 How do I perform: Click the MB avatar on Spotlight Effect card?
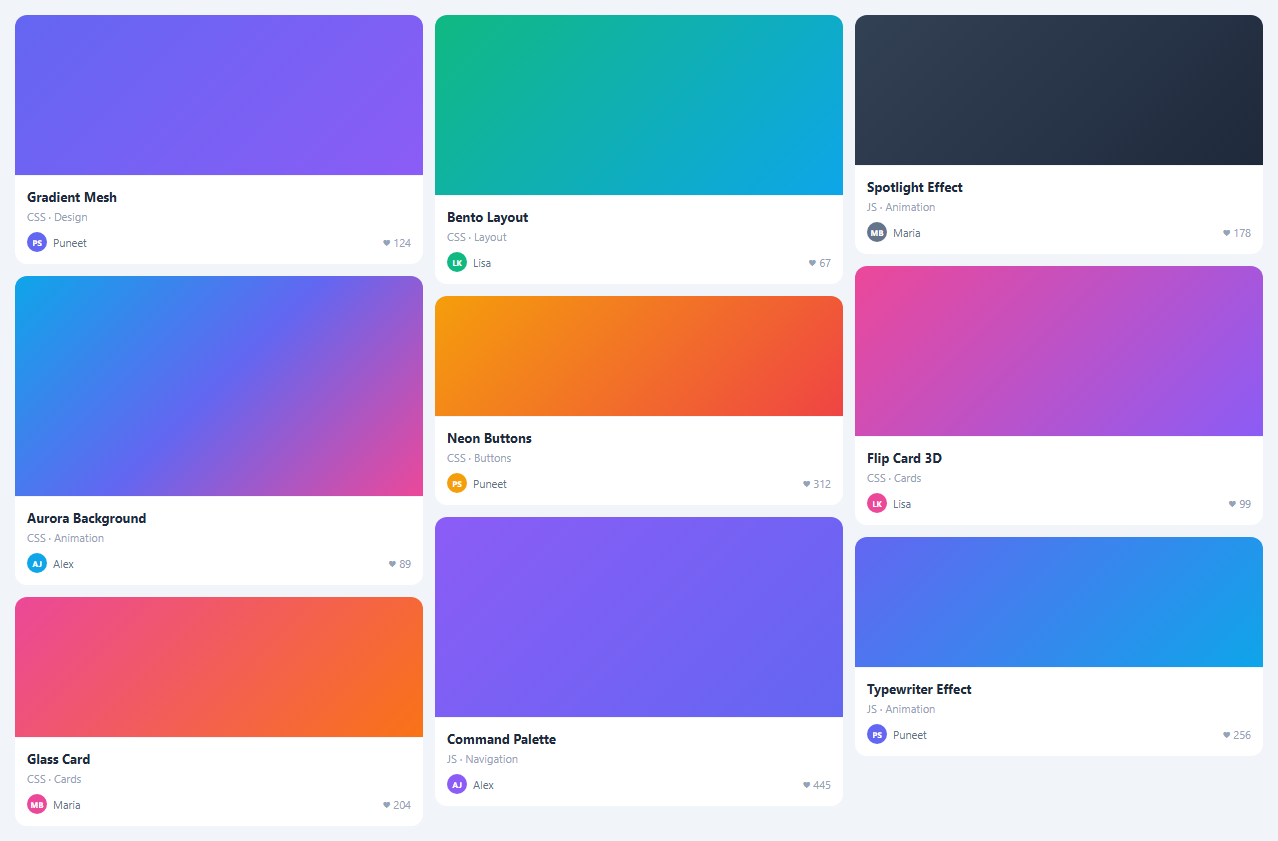pos(877,232)
